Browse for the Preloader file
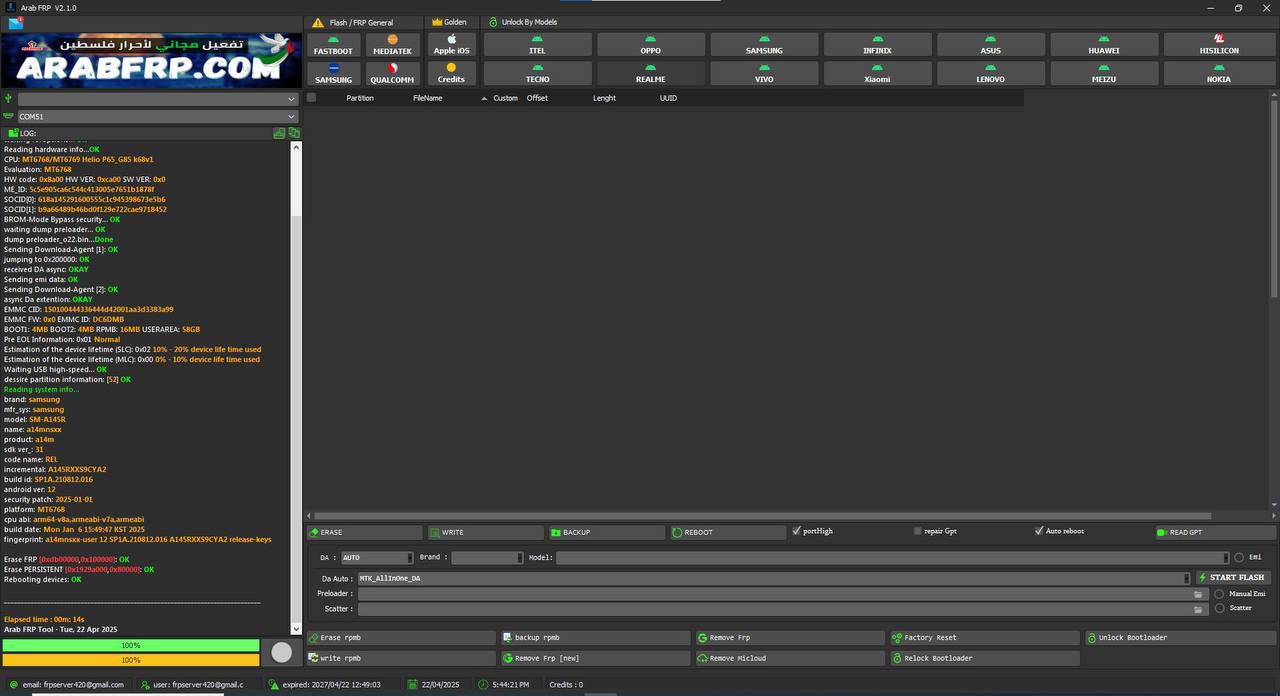The height and width of the screenshot is (696, 1280). point(1198,594)
